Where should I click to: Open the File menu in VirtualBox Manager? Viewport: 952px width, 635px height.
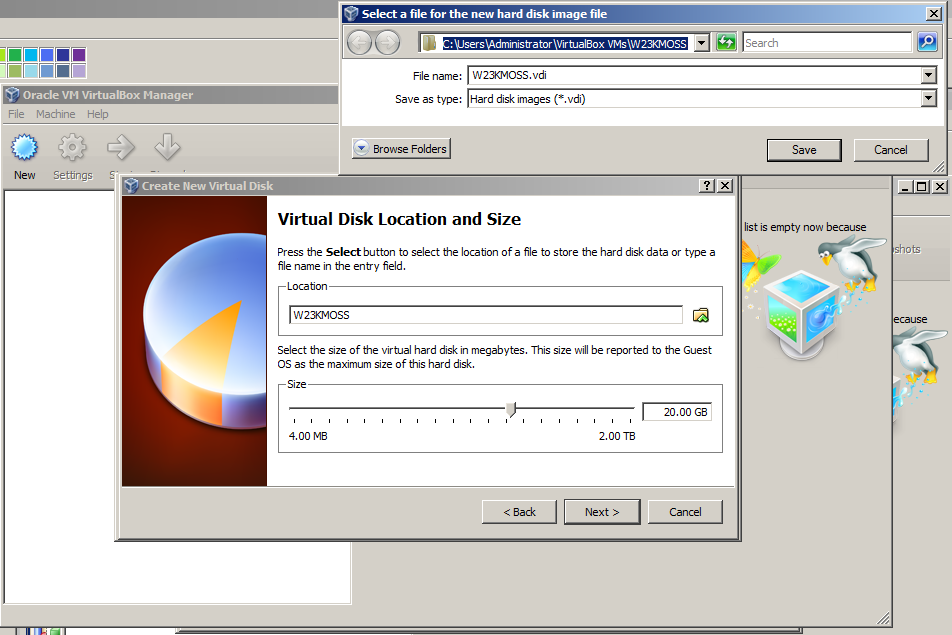click(x=16, y=114)
